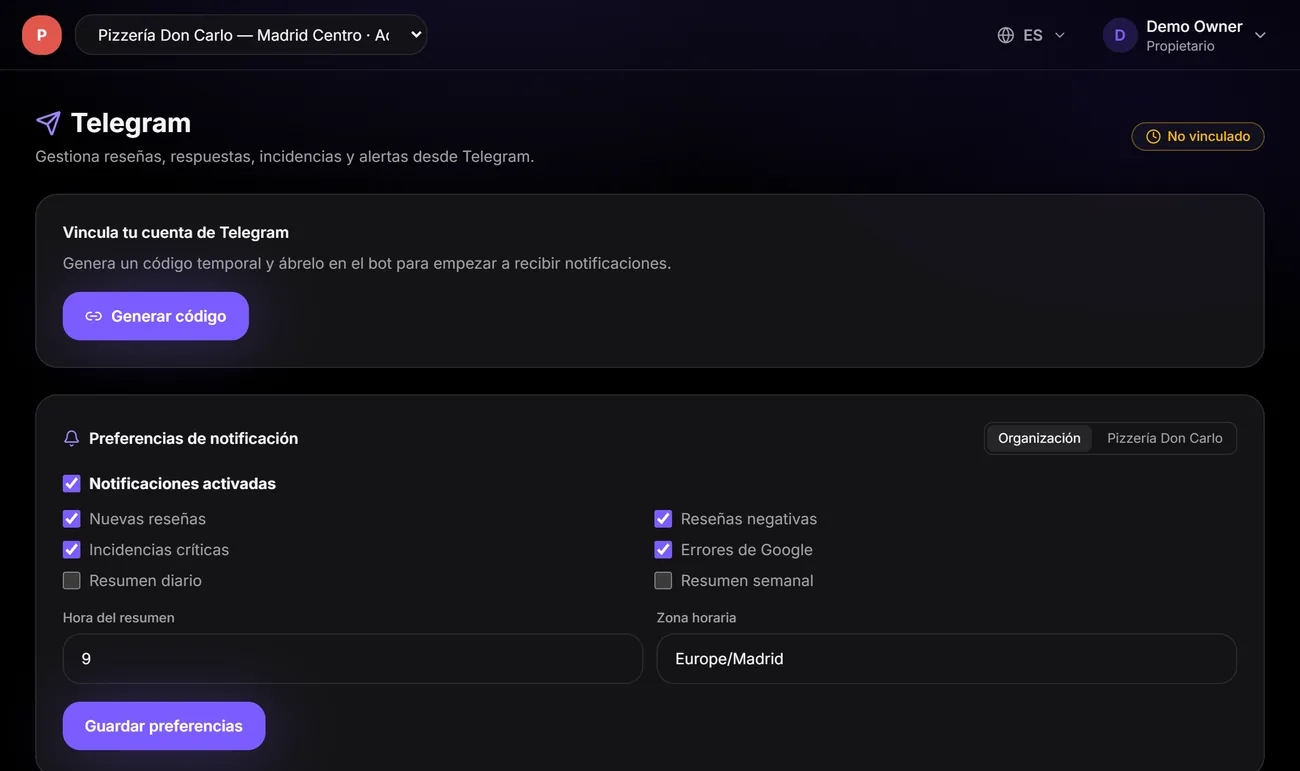The height and width of the screenshot is (771, 1300).
Task: Click the Demo Owner avatar circle
Action: (x=1120, y=35)
